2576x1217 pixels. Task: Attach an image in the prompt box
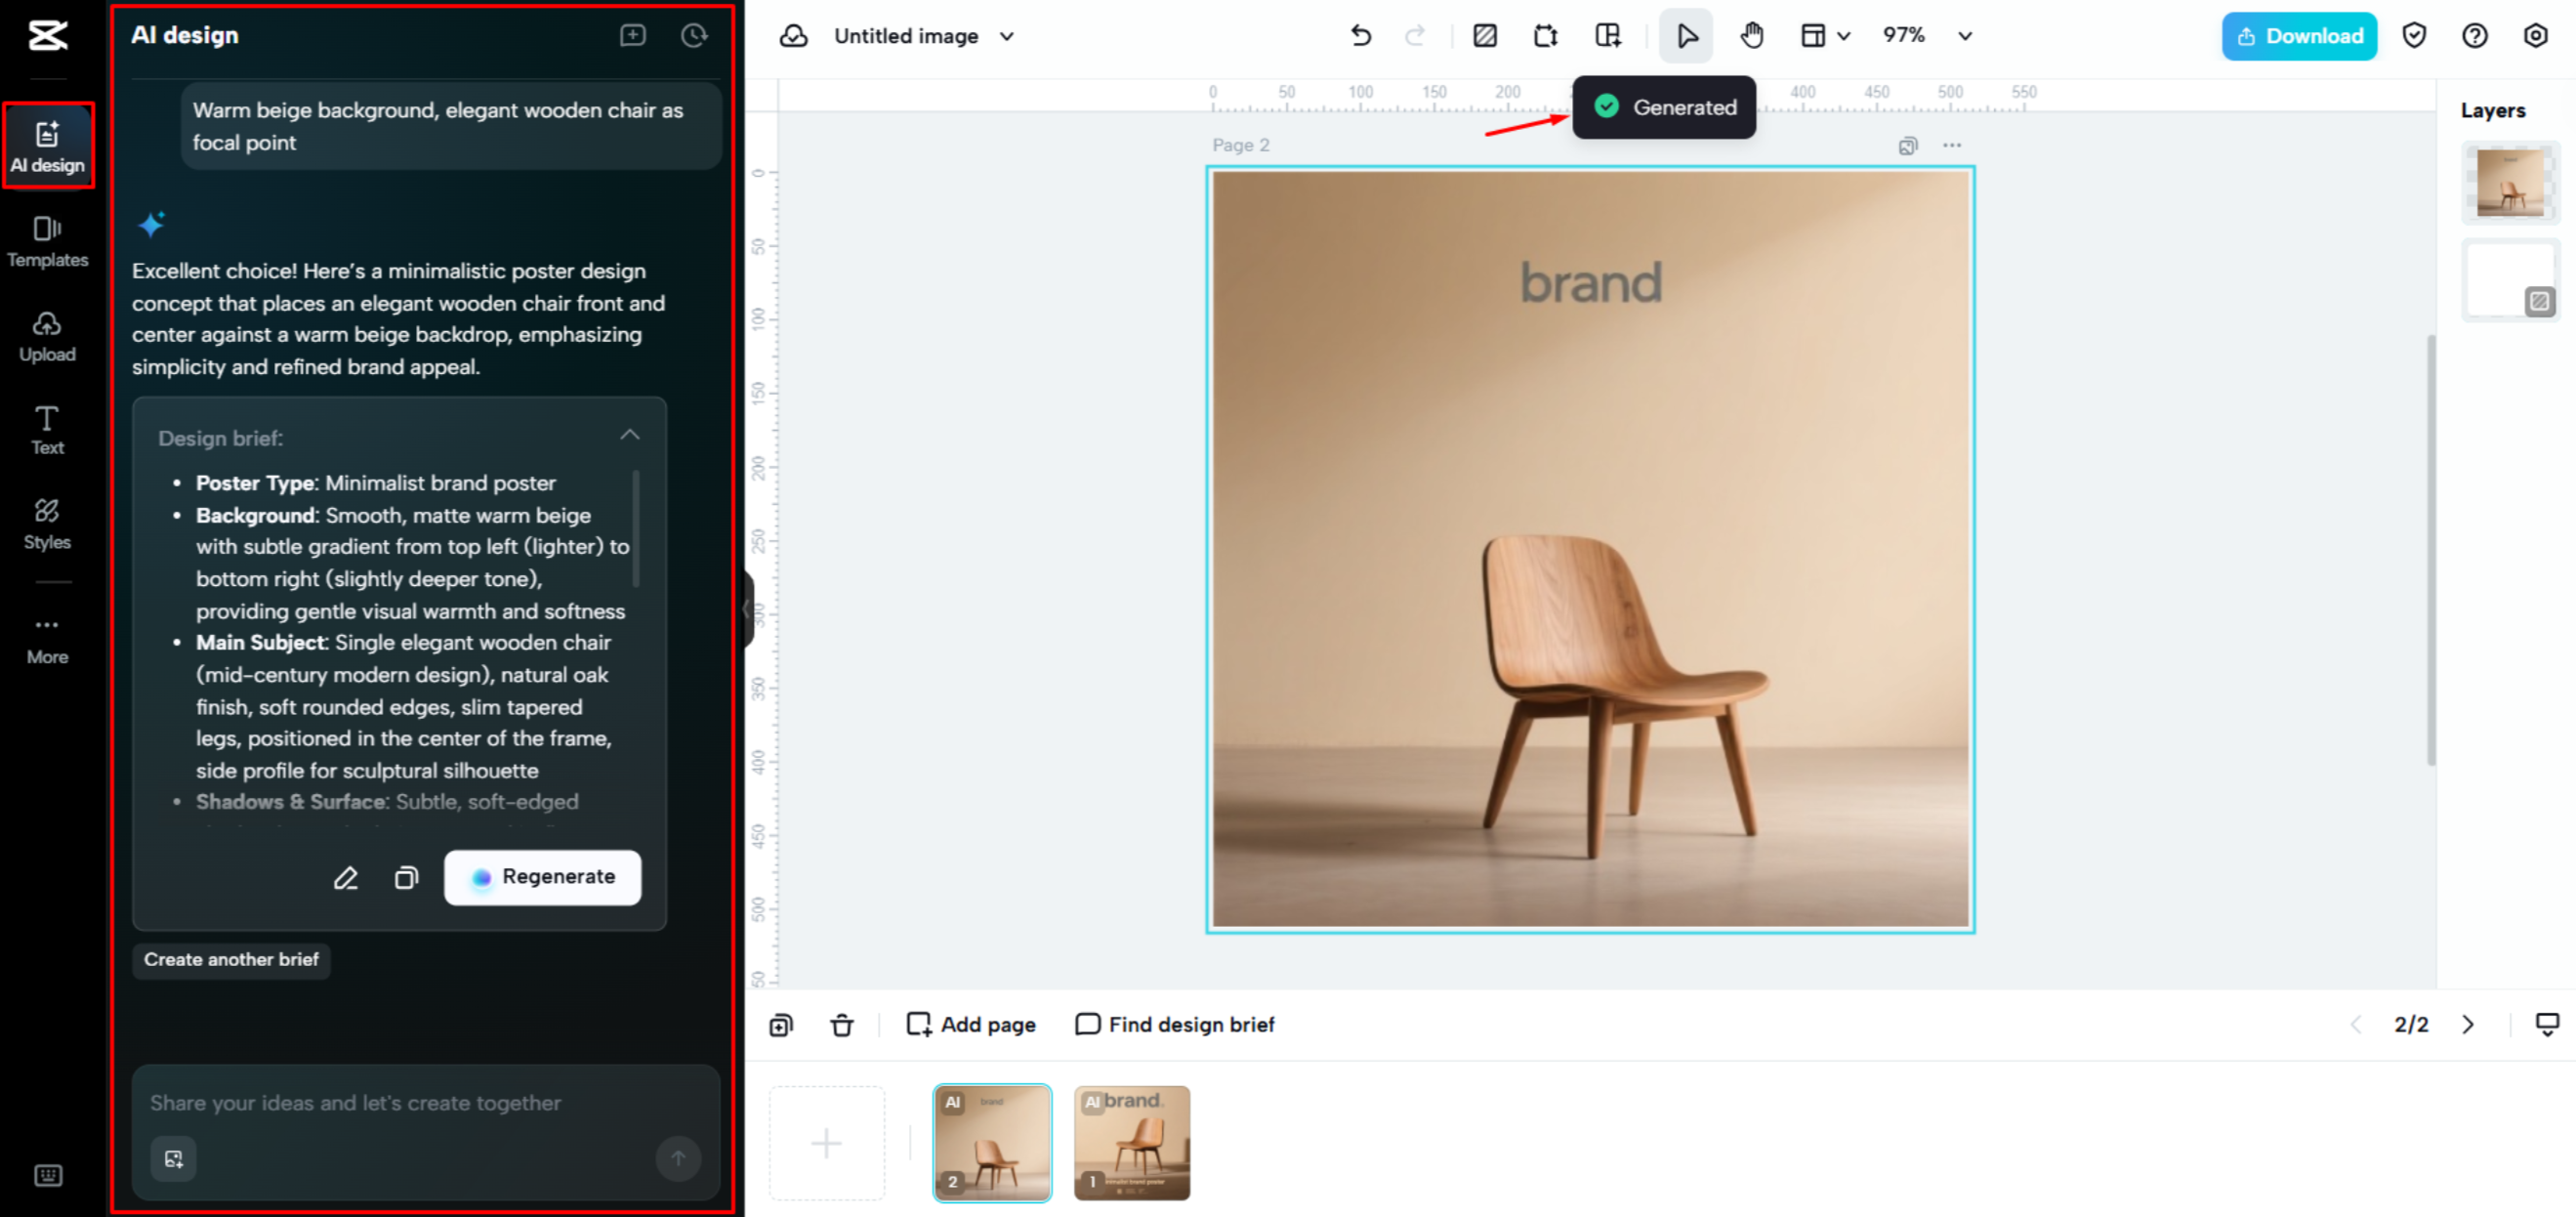173,1159
